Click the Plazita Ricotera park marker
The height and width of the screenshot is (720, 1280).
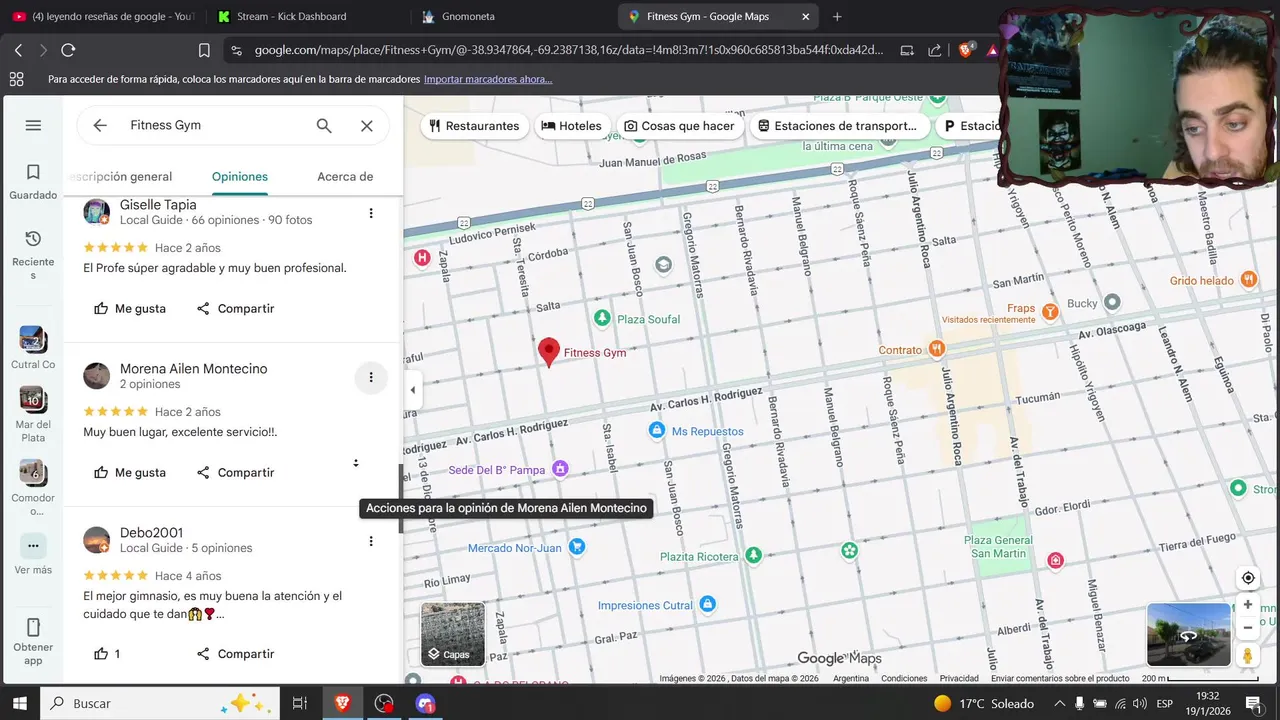[754, 555]
